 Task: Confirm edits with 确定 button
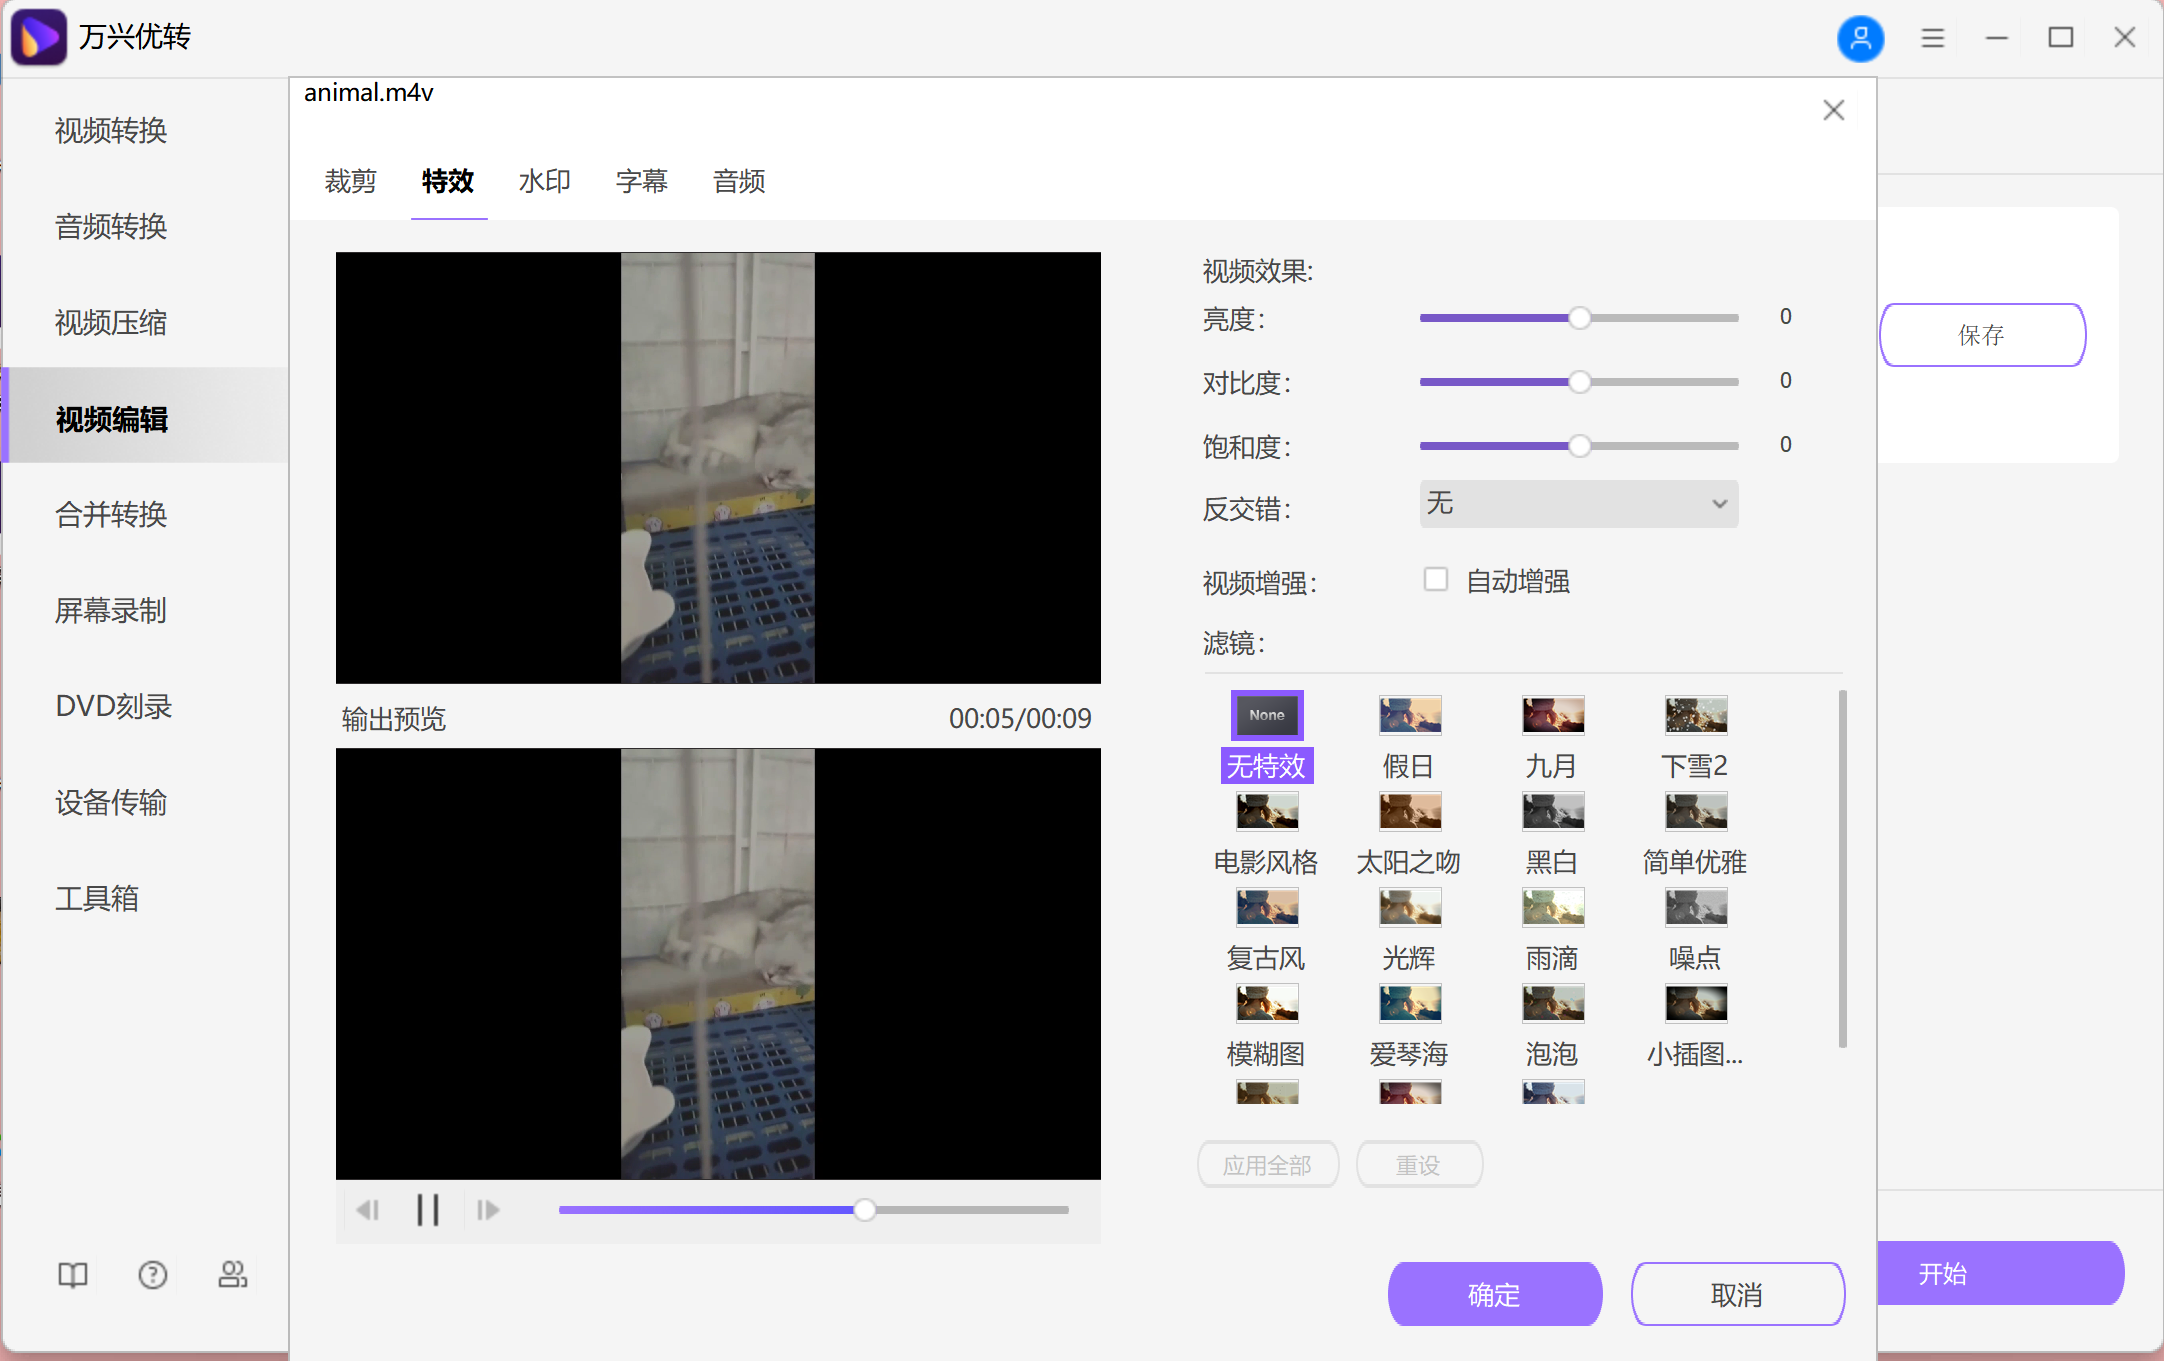(x=1494, y=1293)
